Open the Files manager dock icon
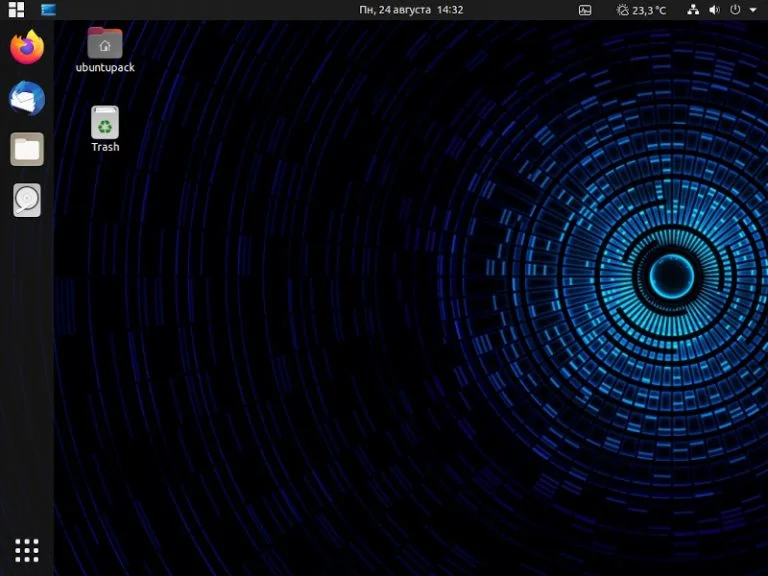768x576 pixels. click(27, 149)
